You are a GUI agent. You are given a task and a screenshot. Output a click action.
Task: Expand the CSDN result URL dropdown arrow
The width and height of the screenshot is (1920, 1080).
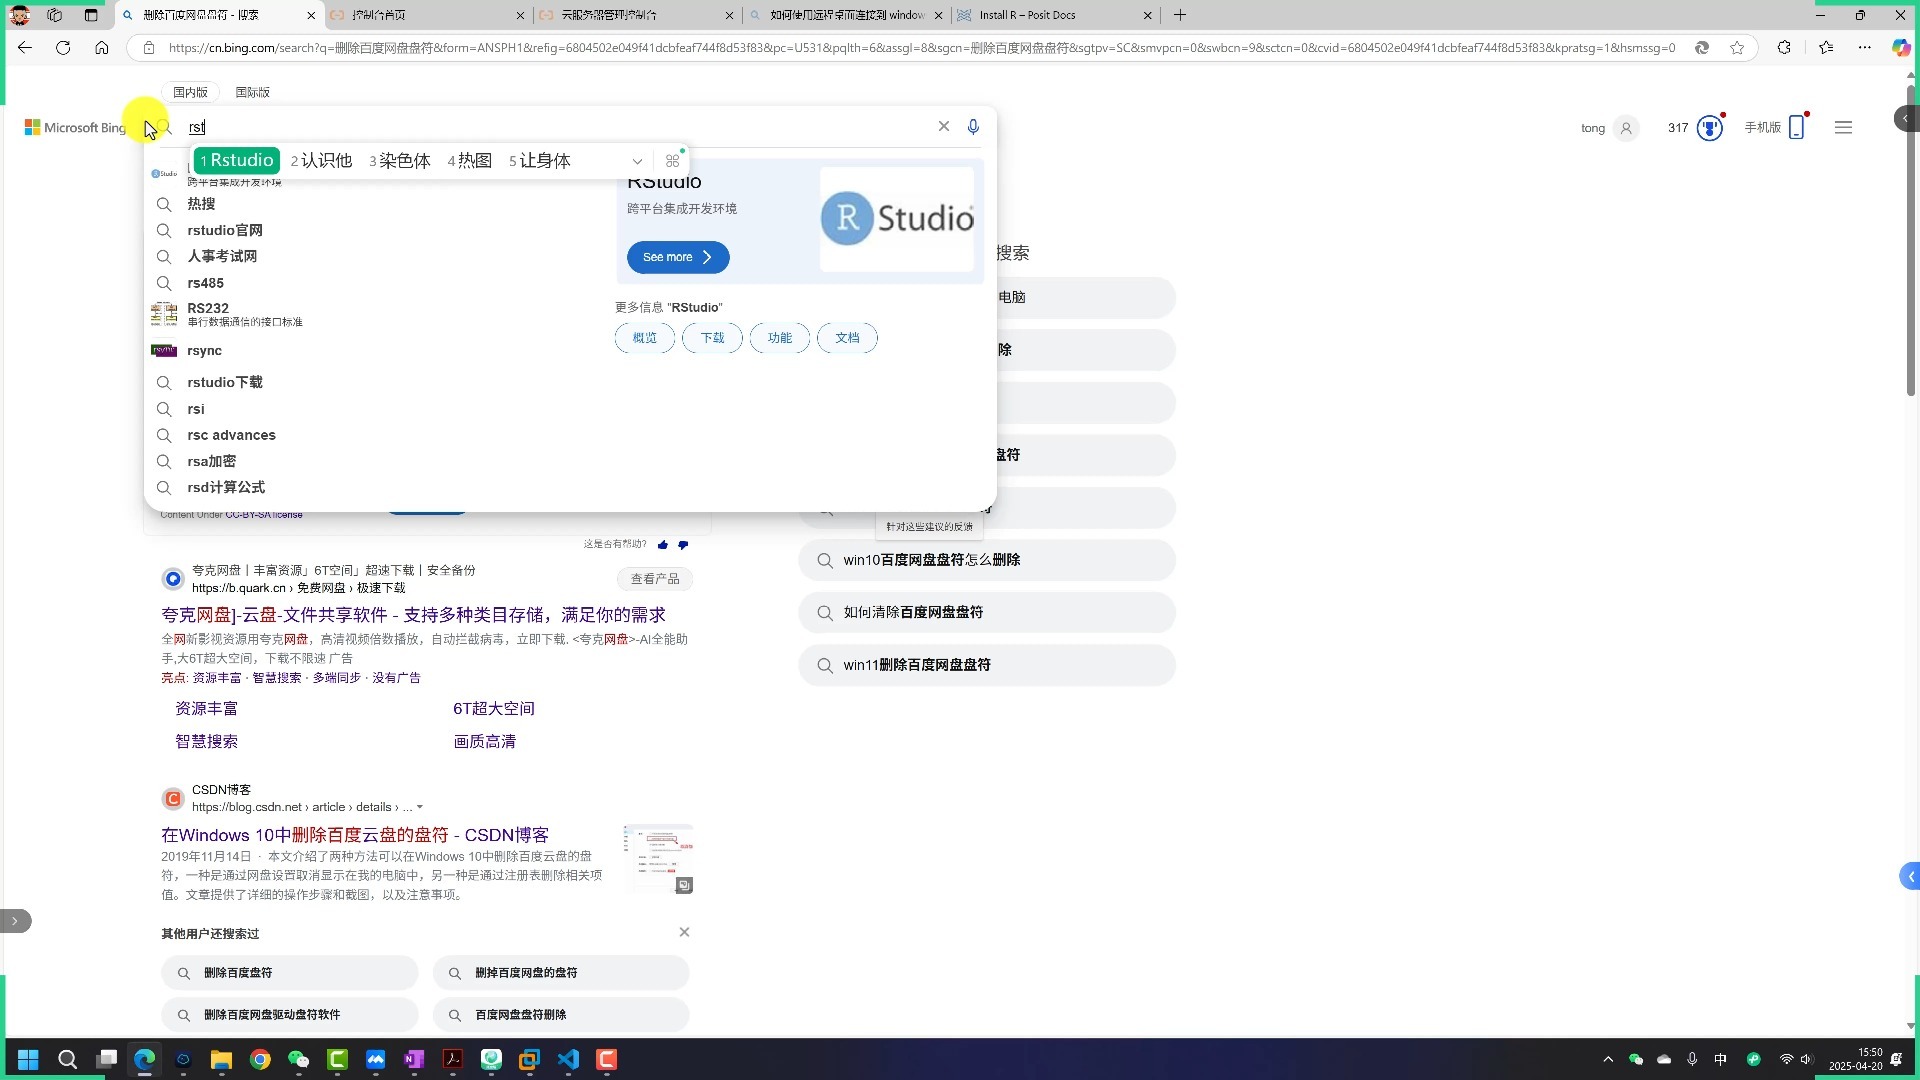coord(420,807)
